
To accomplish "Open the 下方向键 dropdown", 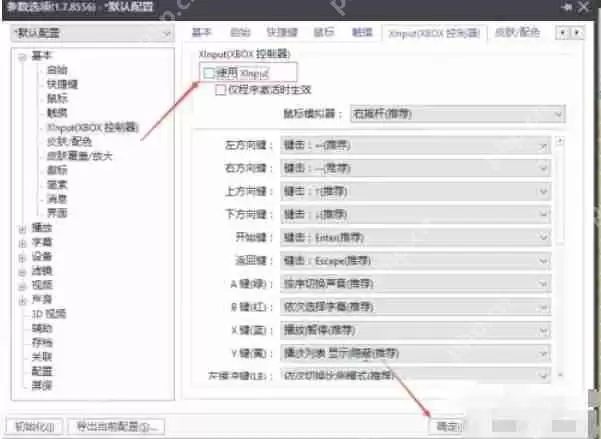I will pos(415,214).
